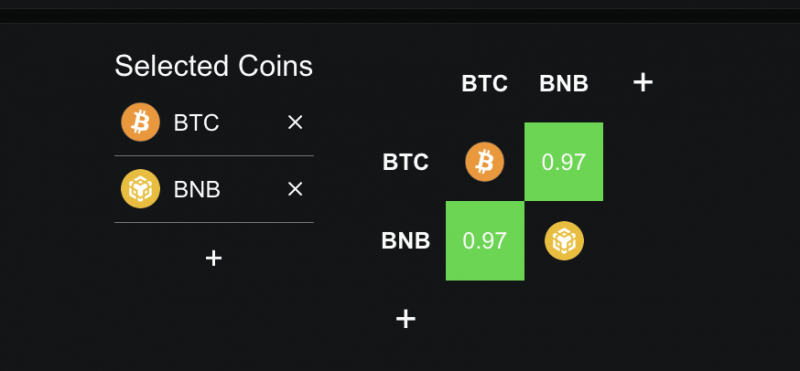Click BTC text in Selected Coins list

(x=196, y=123)
